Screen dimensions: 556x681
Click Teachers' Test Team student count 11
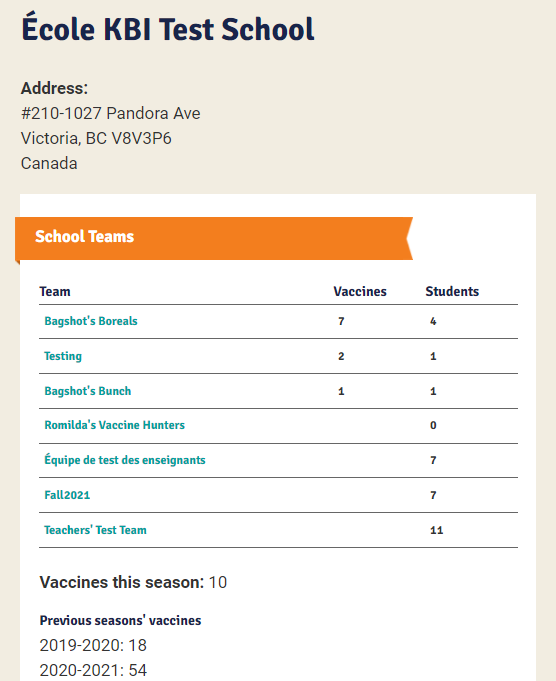pos(437,530)
